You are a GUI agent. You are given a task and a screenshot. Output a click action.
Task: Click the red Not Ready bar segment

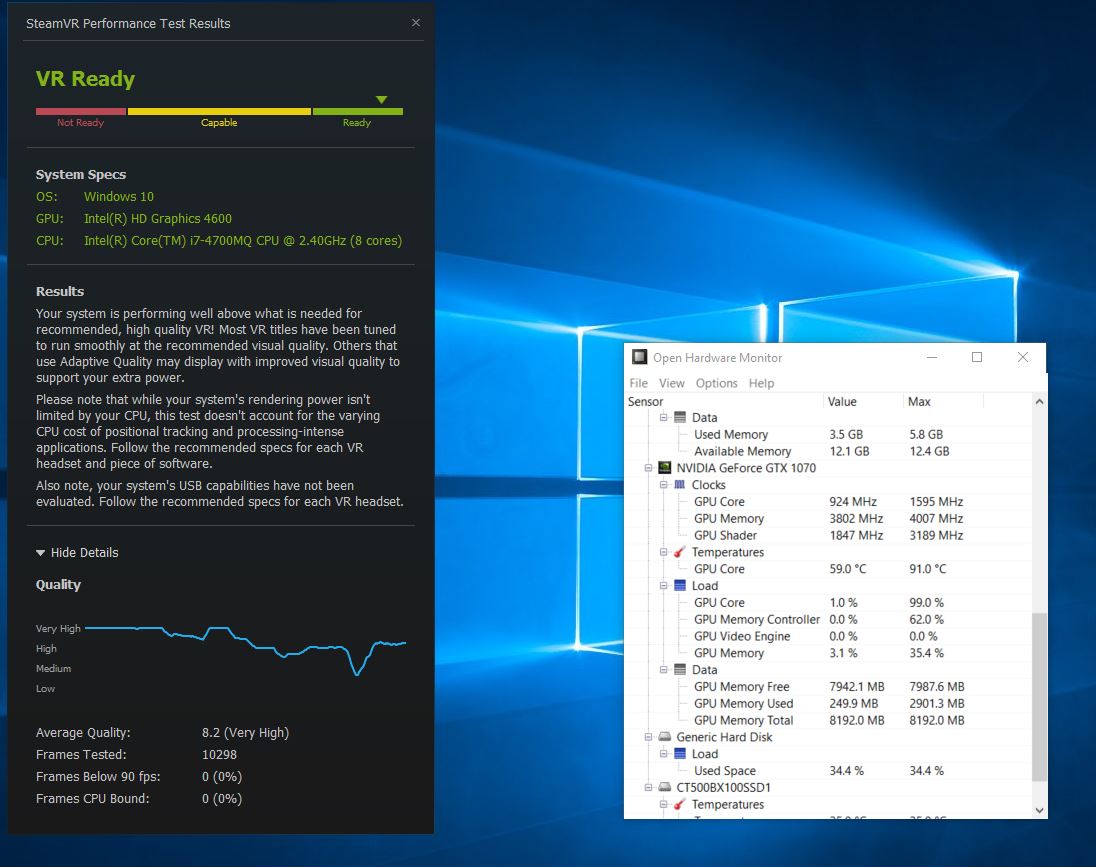(x=81, y=111)
